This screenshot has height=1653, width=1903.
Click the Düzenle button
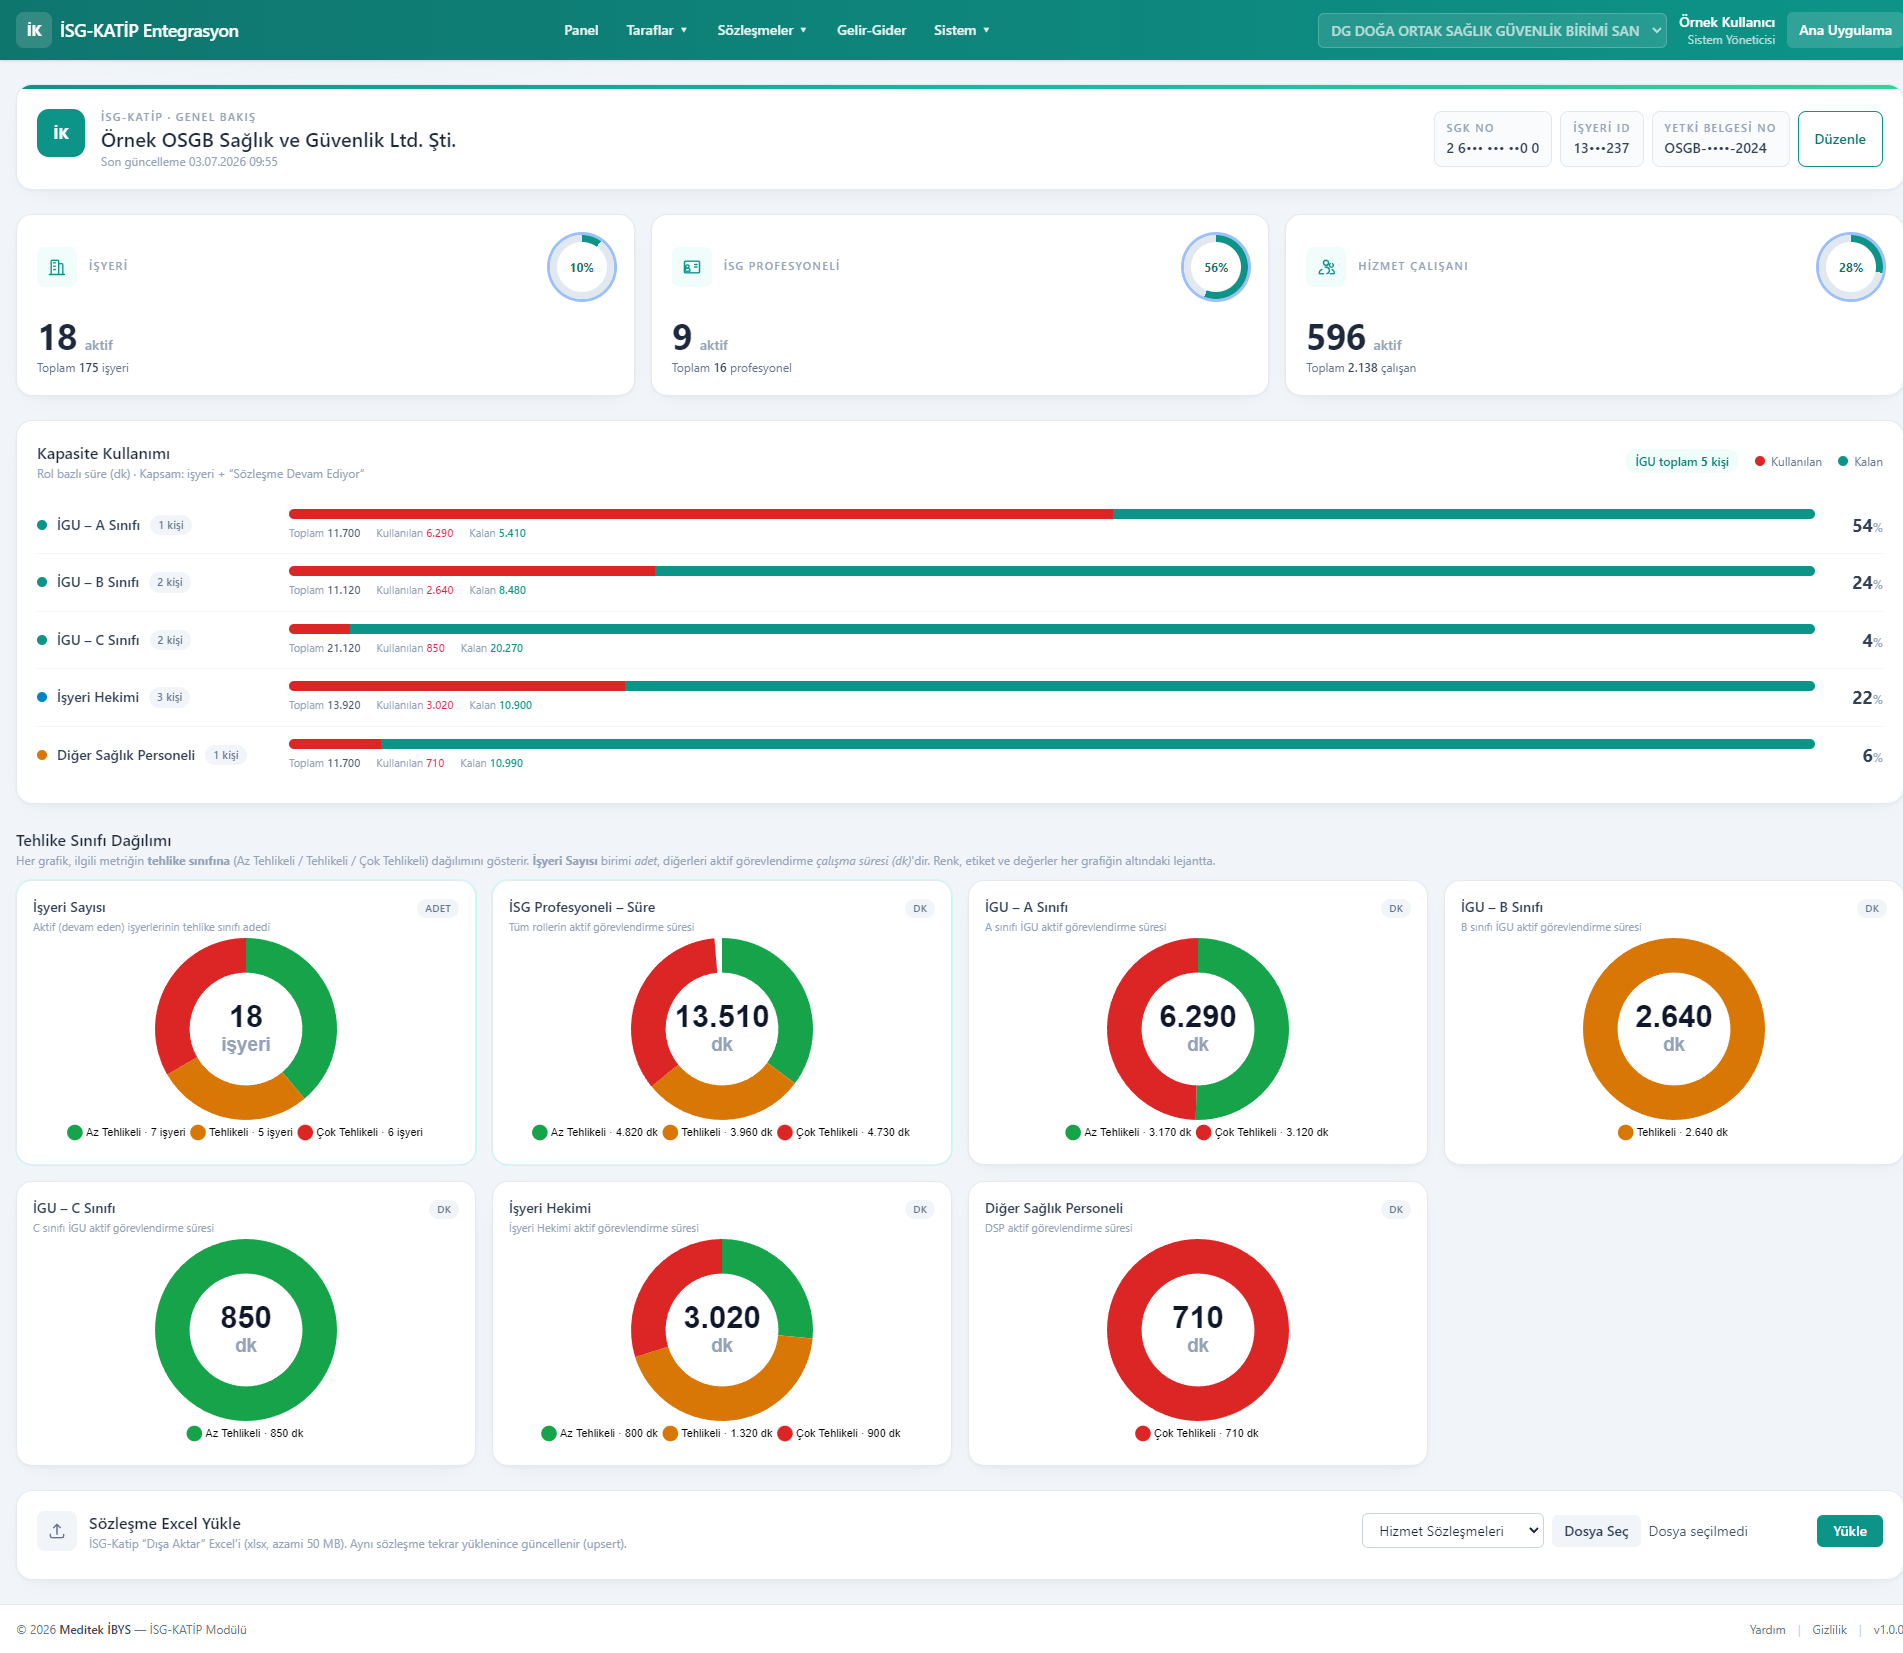coord(1839,139)
